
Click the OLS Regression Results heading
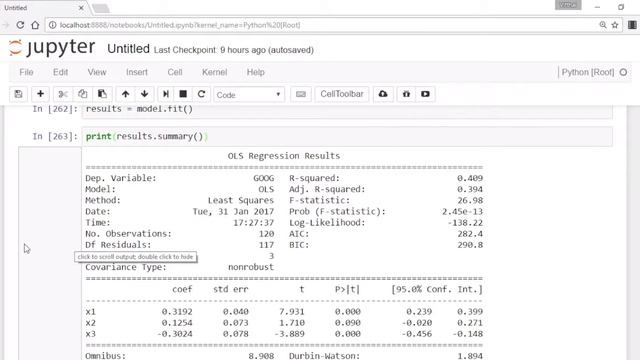(x=284, y=156)
